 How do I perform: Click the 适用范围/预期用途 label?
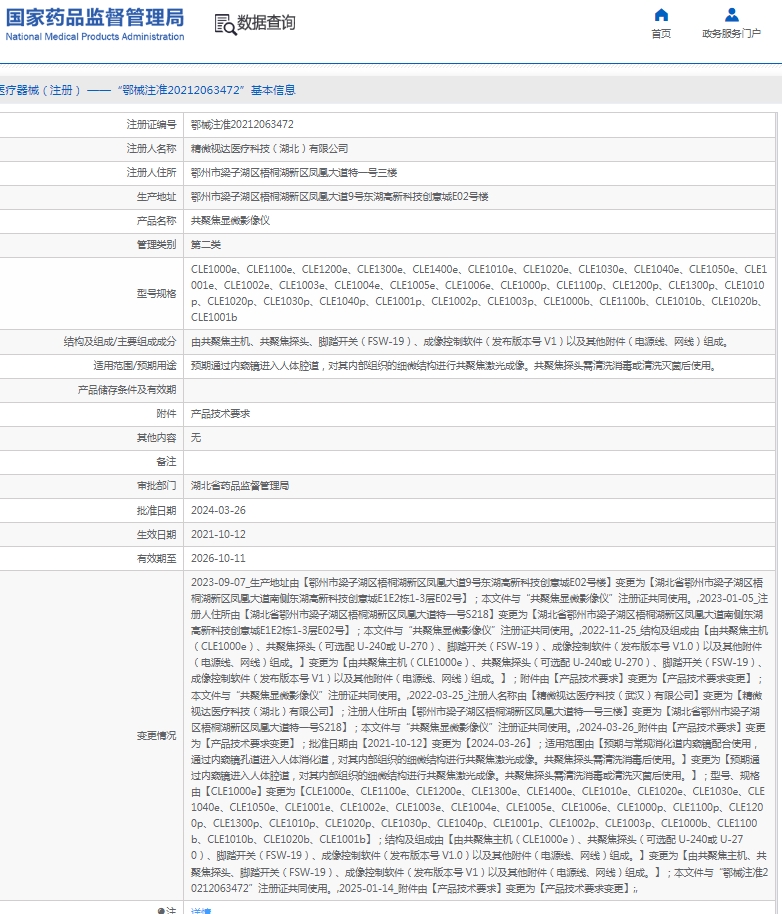(x=135, y=365)
